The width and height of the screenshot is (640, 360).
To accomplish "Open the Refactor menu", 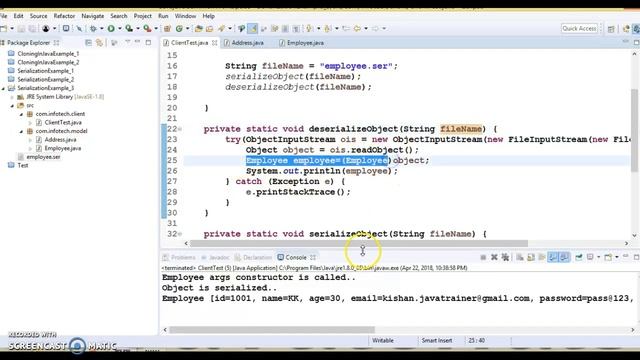I will point(64,16).
